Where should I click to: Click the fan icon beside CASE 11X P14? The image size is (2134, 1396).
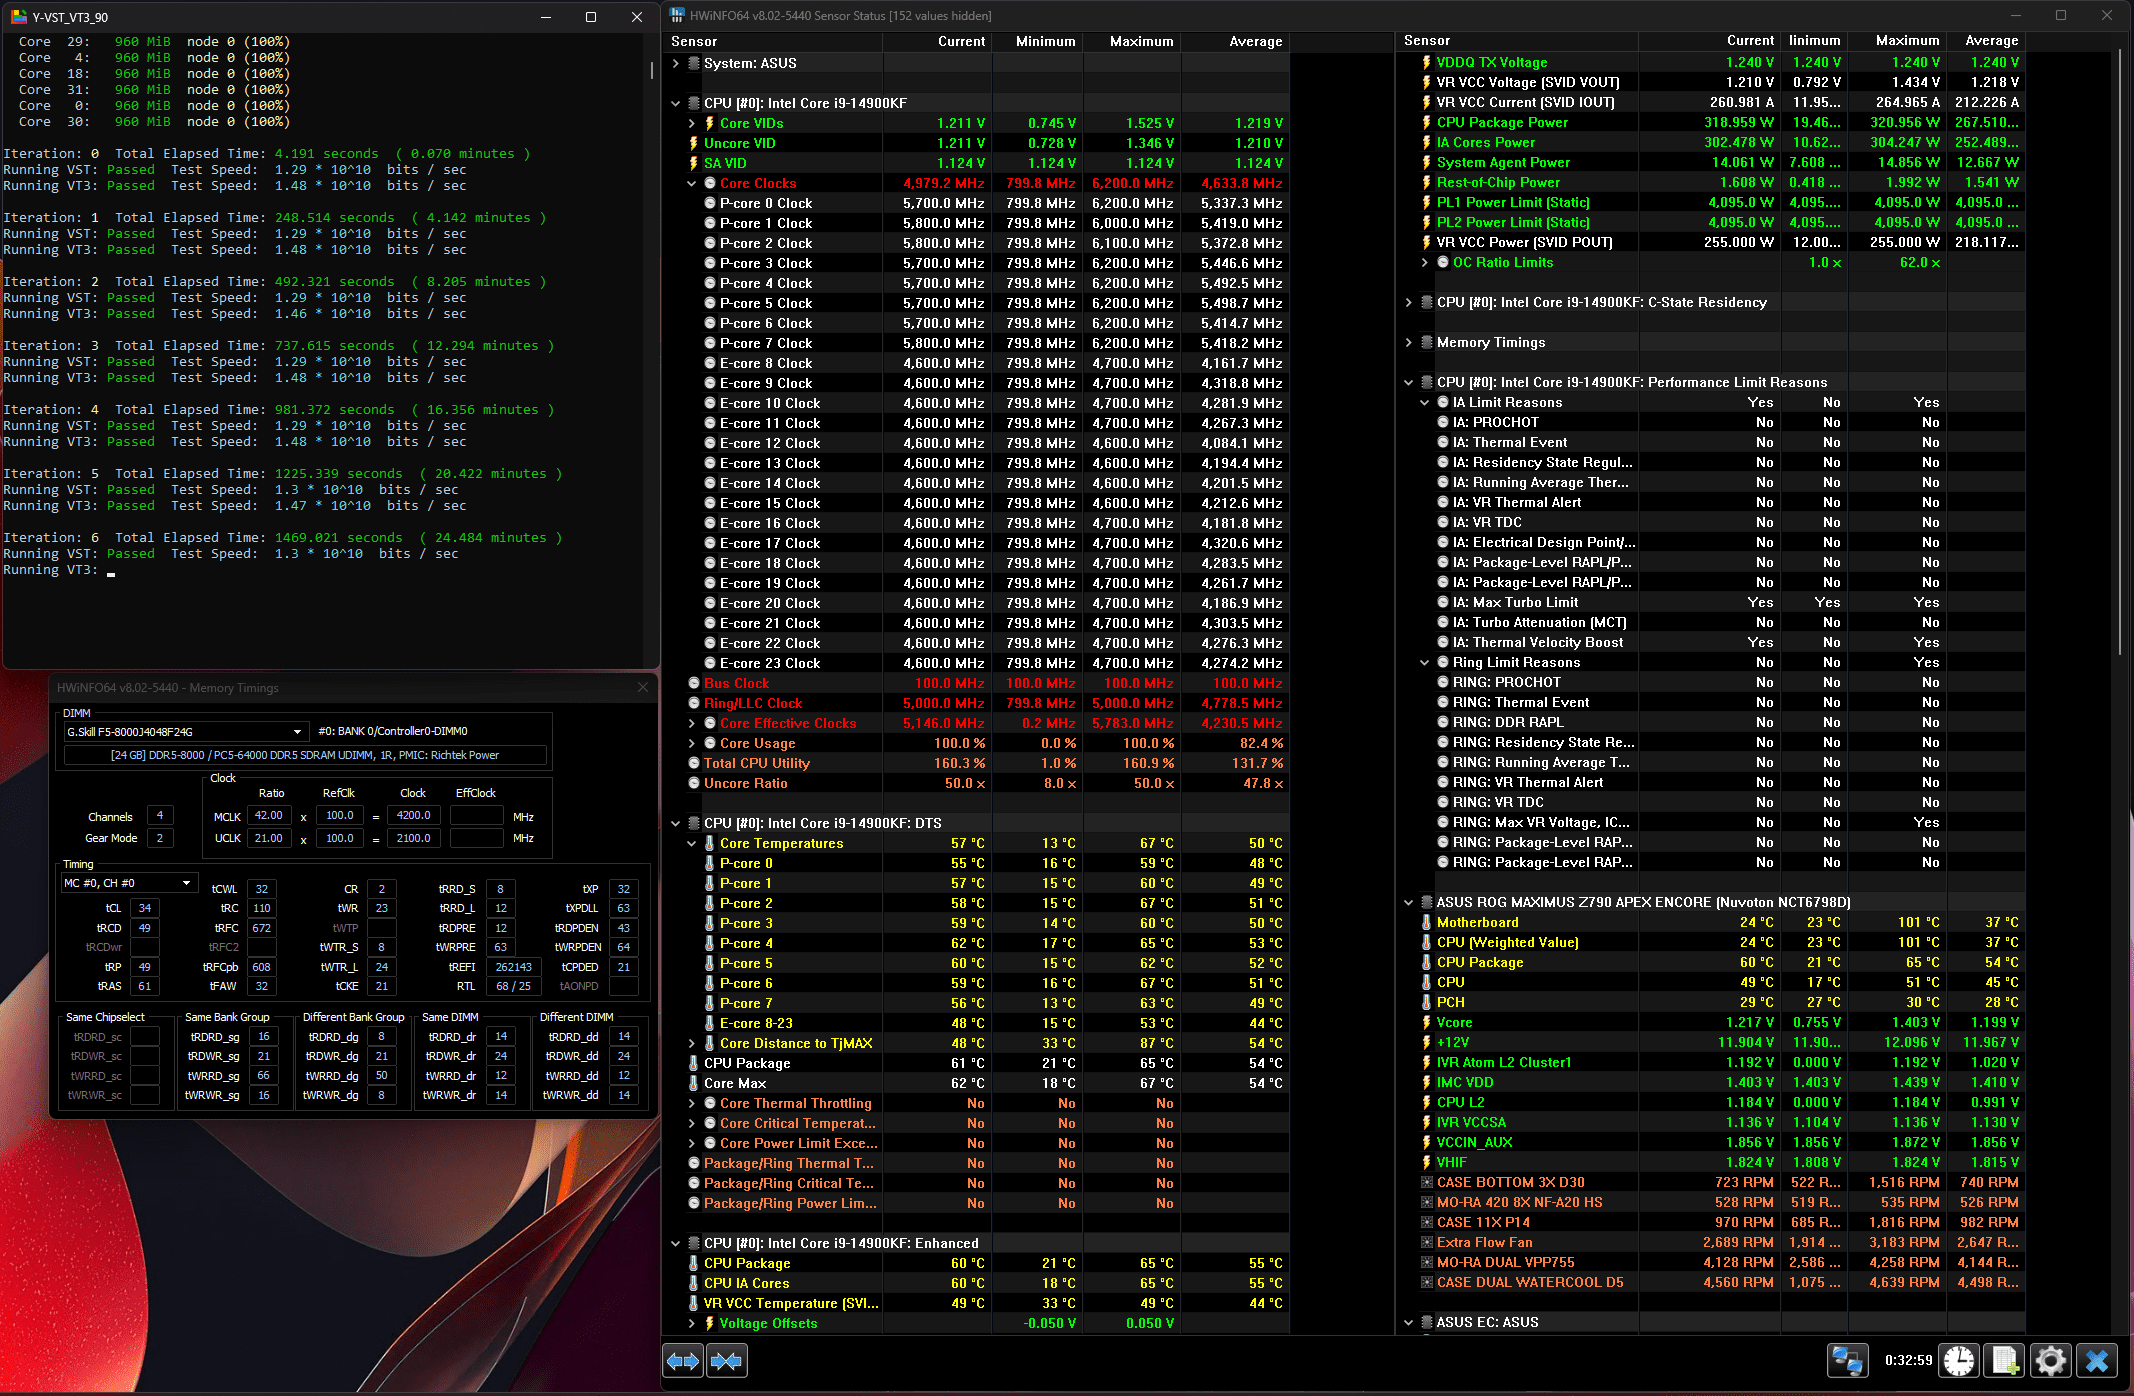(1427, 1222)
